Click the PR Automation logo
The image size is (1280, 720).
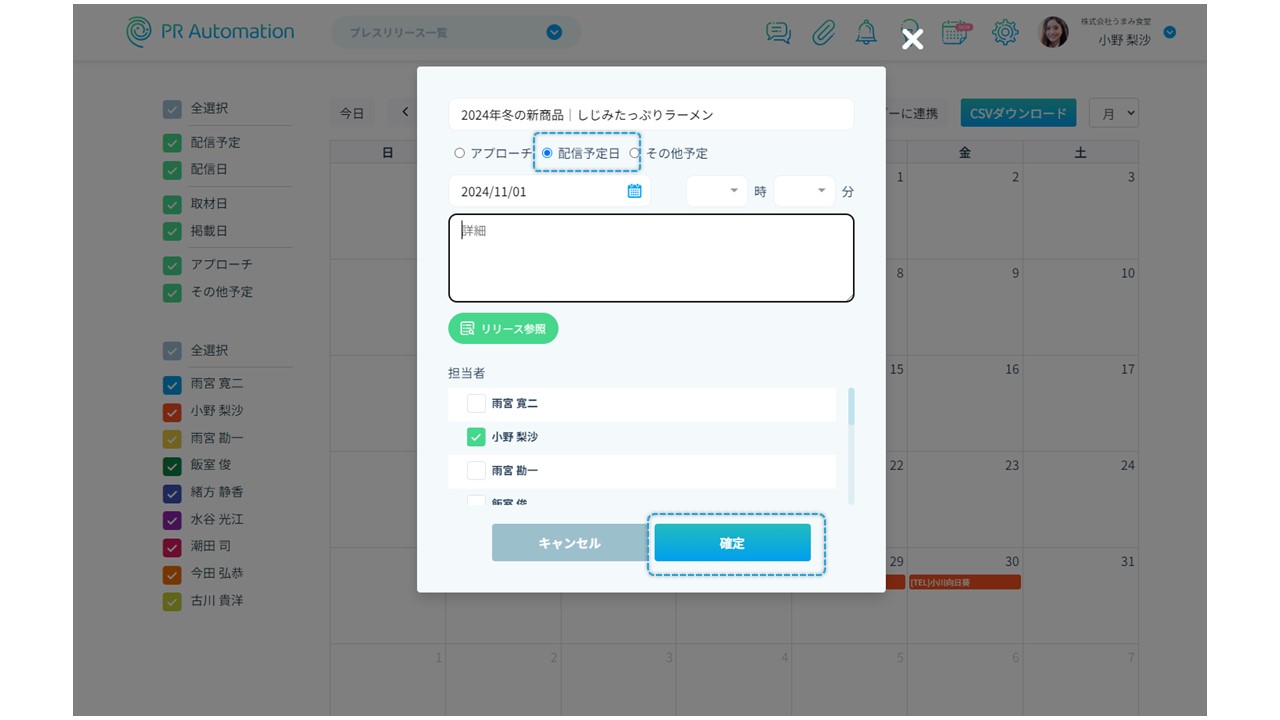pos(210,32)
